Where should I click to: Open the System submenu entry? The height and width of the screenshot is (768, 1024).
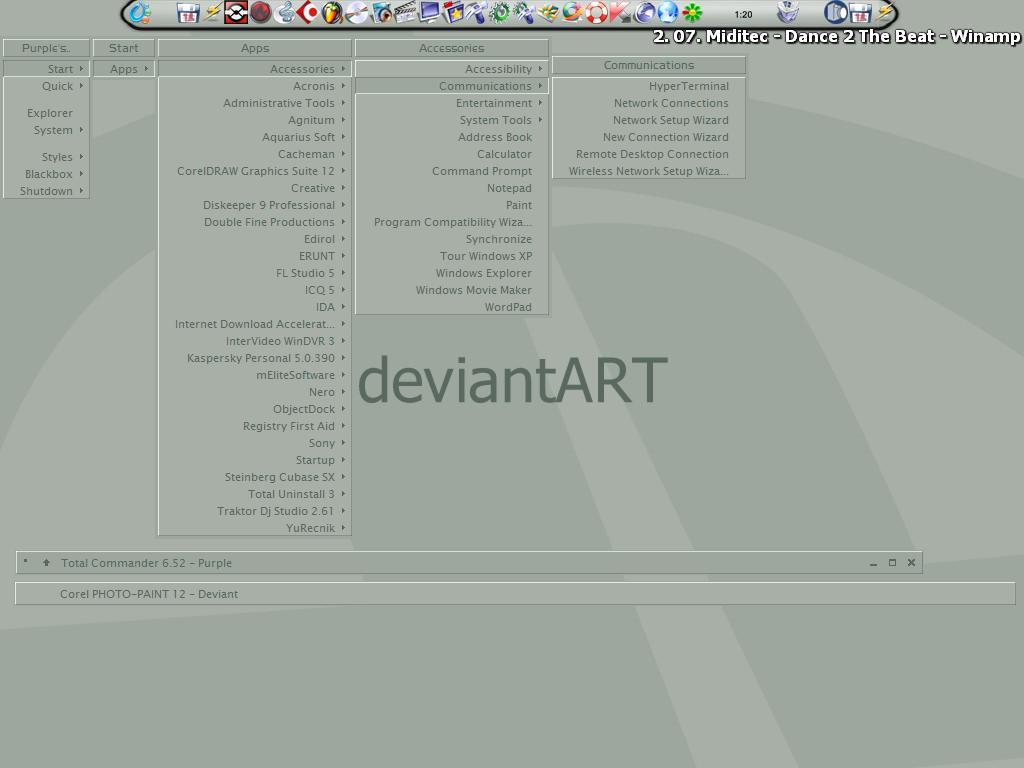click(46, 130)
